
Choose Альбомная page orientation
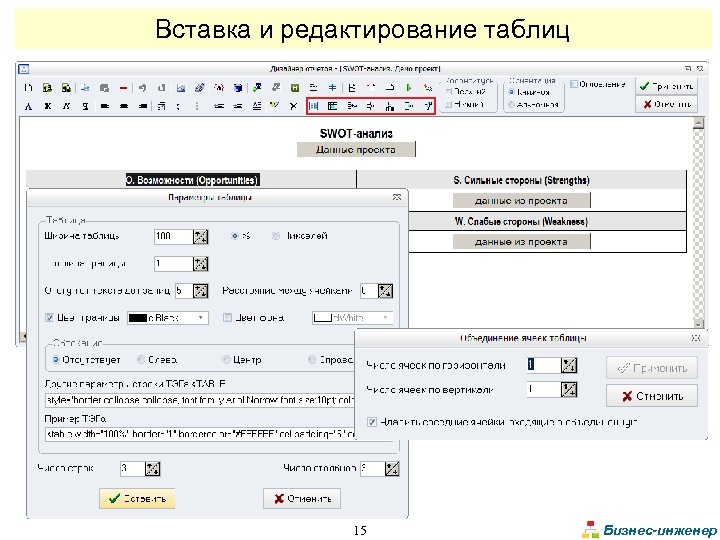511,105
